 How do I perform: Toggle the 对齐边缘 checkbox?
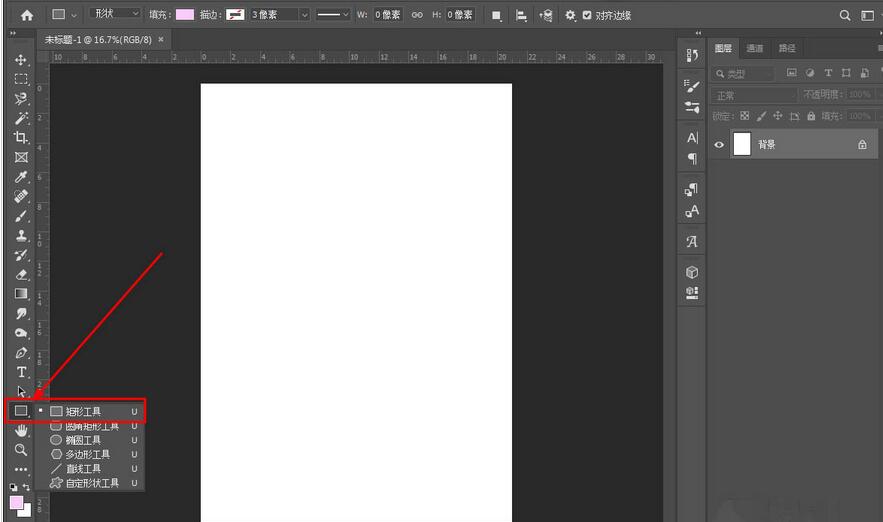[587, 15]
